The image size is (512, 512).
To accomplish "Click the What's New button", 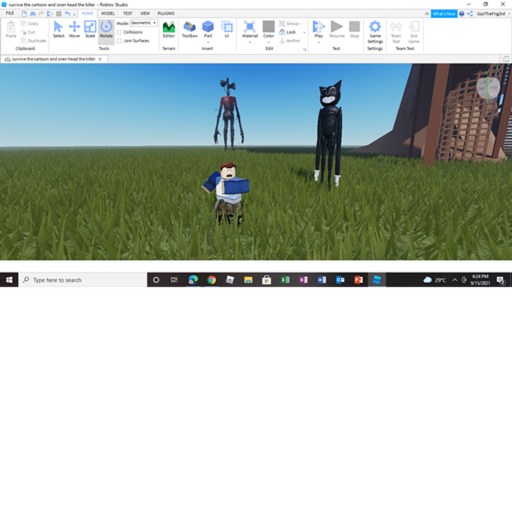I will pyautogui.click(x=444, y=14).
